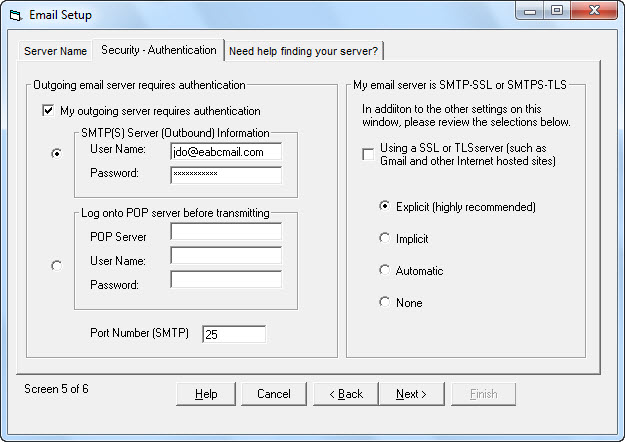This screenshot has height=442, width=625.
Task: Click the POP Server input field
Action: (x=226, y=232)
